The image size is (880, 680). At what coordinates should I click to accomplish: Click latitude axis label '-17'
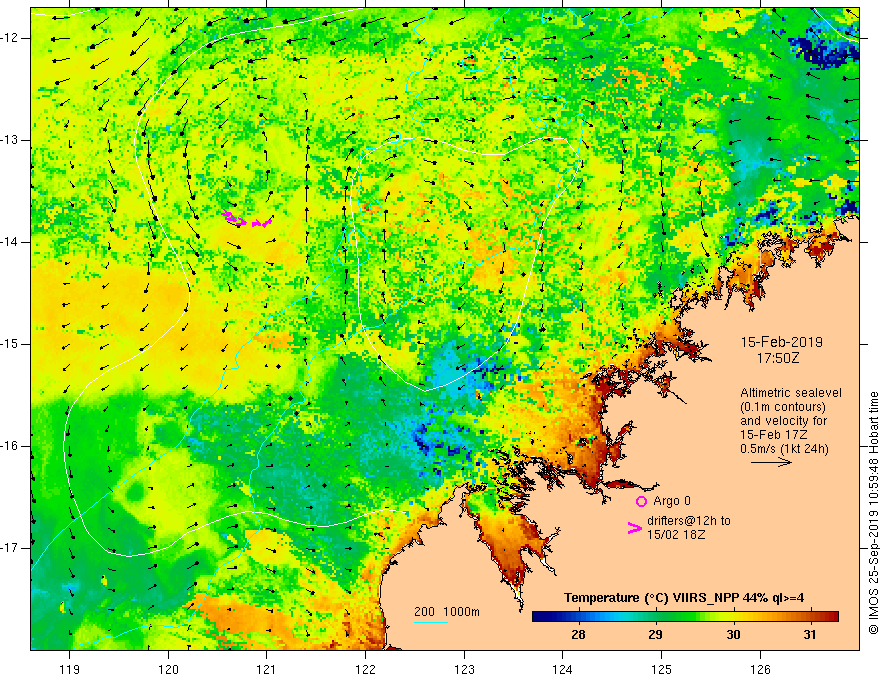point(10,548)
